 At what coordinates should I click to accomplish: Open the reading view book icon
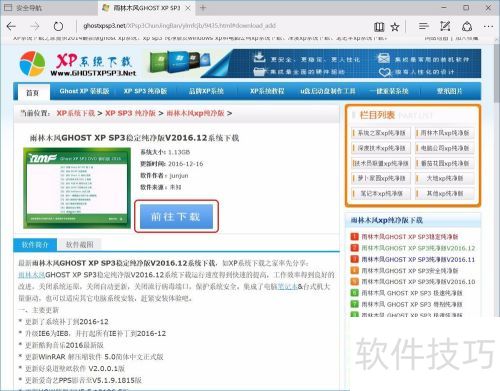pos(379,27)
